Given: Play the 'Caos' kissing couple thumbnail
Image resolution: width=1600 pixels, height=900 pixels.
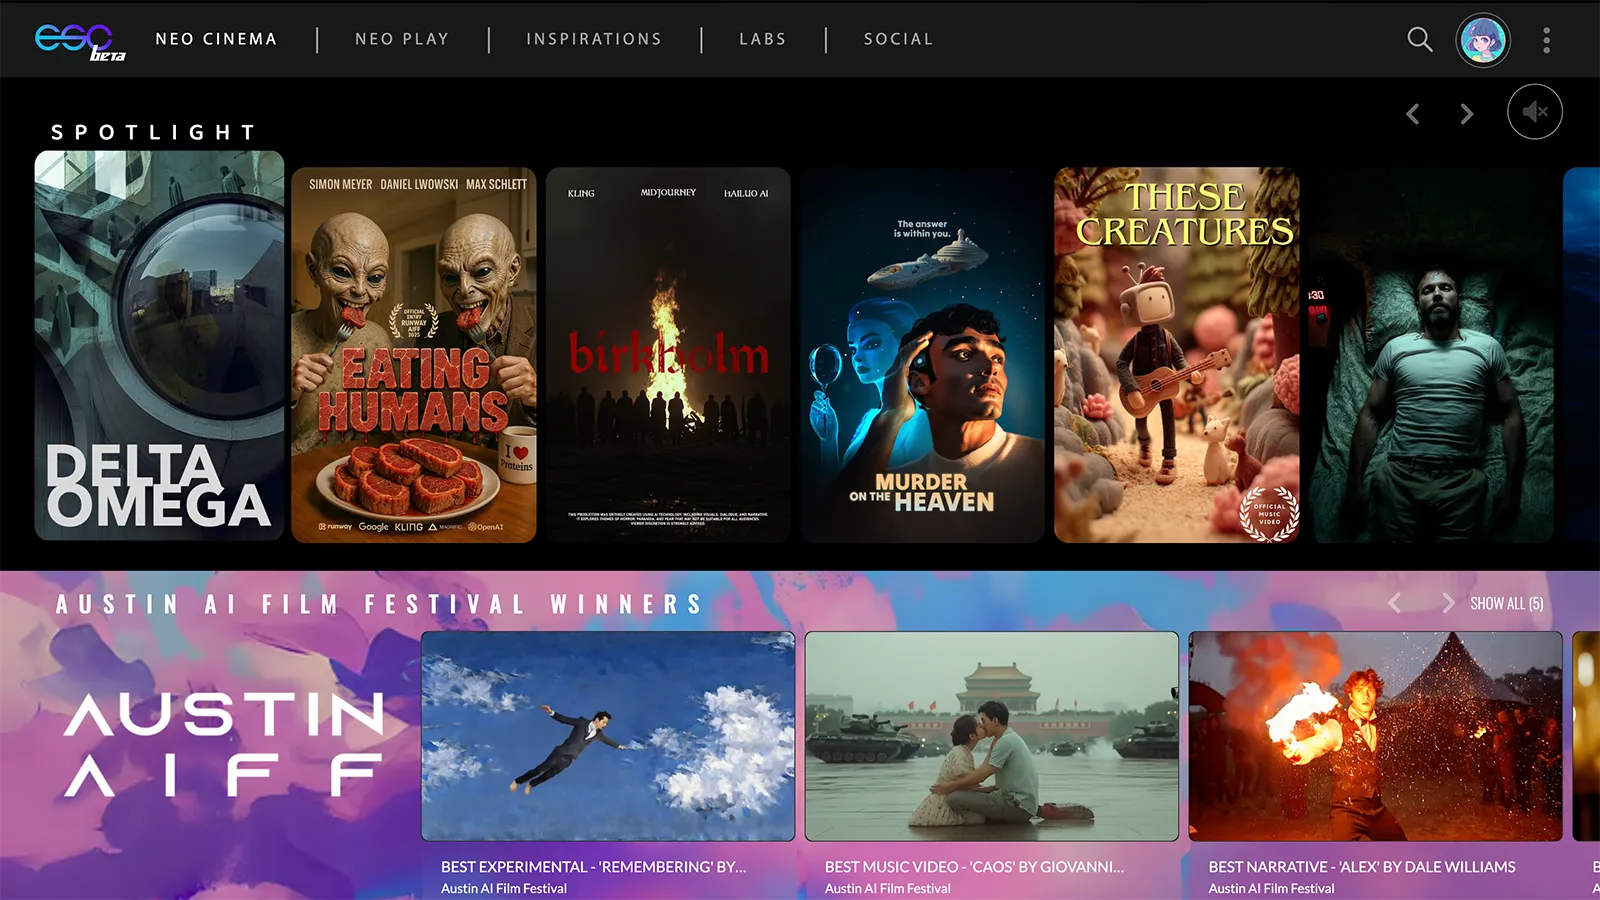Looking at the screenshot, I should tap(992, 736).
